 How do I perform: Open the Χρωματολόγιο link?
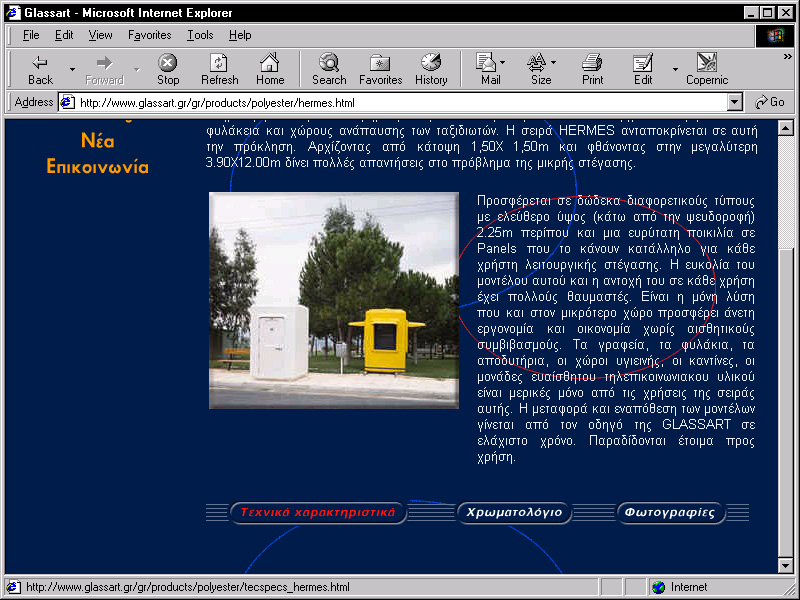pyautogui.click(x=514, y=512)
